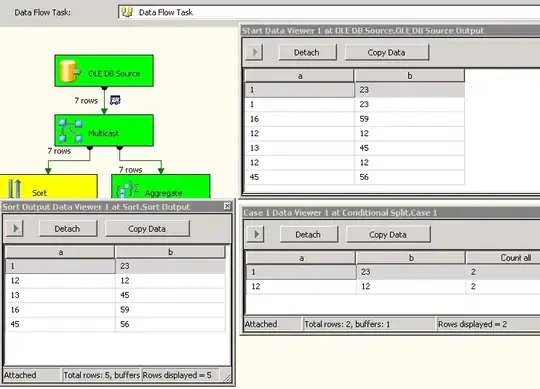The width and height of the screenshot is (540, 389).
Task: Select the OLE DB Source component
Action: tap(104, 71)
